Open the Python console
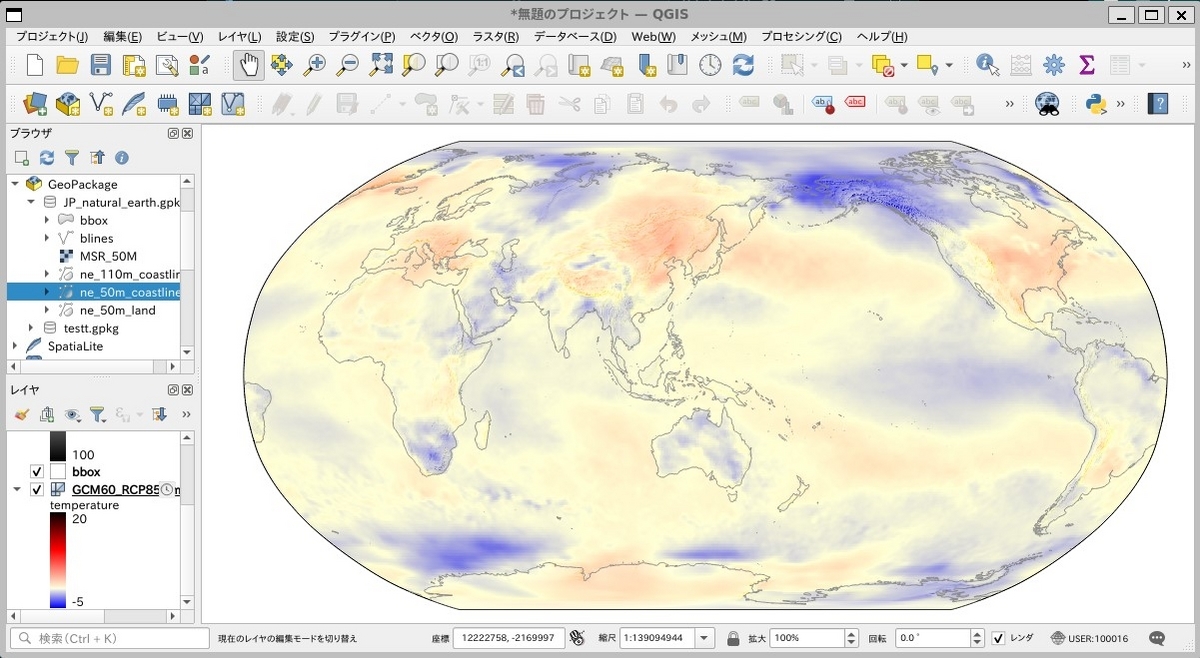This screenshot has width=1200, height=658. tap(1095, 103)
